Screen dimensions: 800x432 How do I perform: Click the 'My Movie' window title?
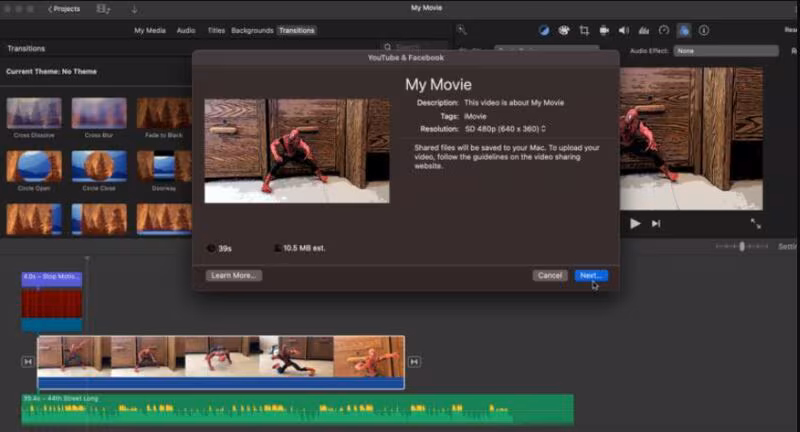point(427,8)
